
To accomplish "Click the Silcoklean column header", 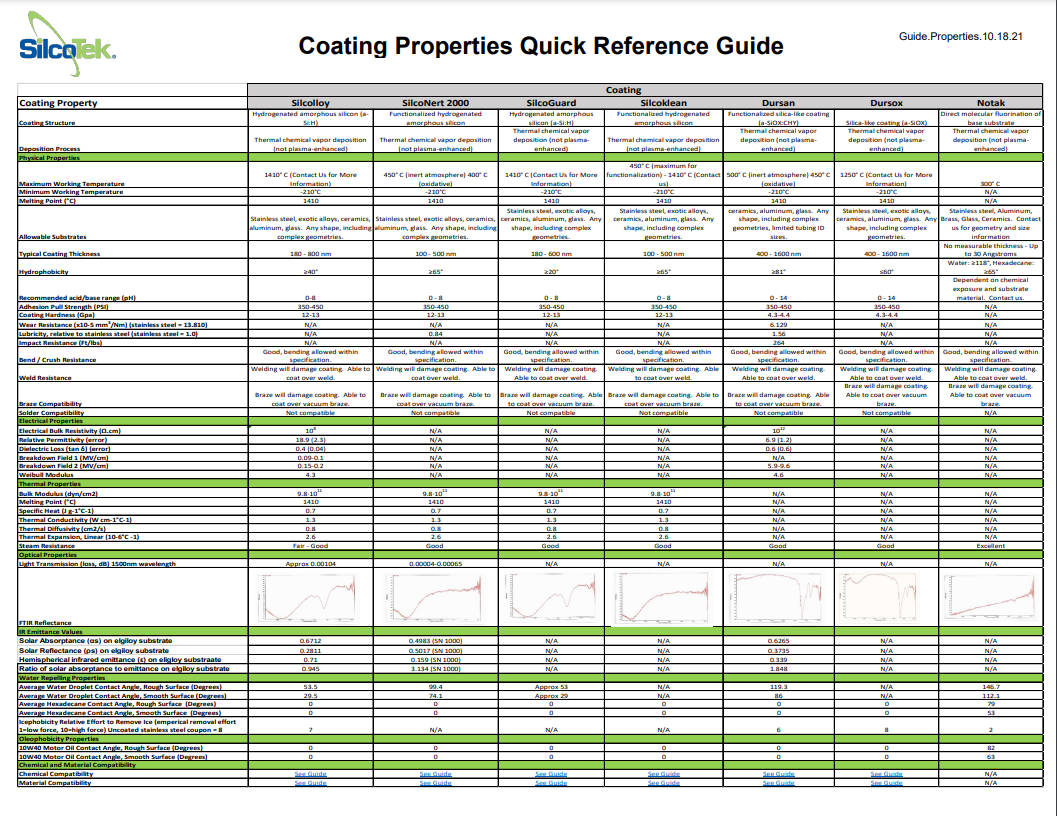I will [663, 103].
